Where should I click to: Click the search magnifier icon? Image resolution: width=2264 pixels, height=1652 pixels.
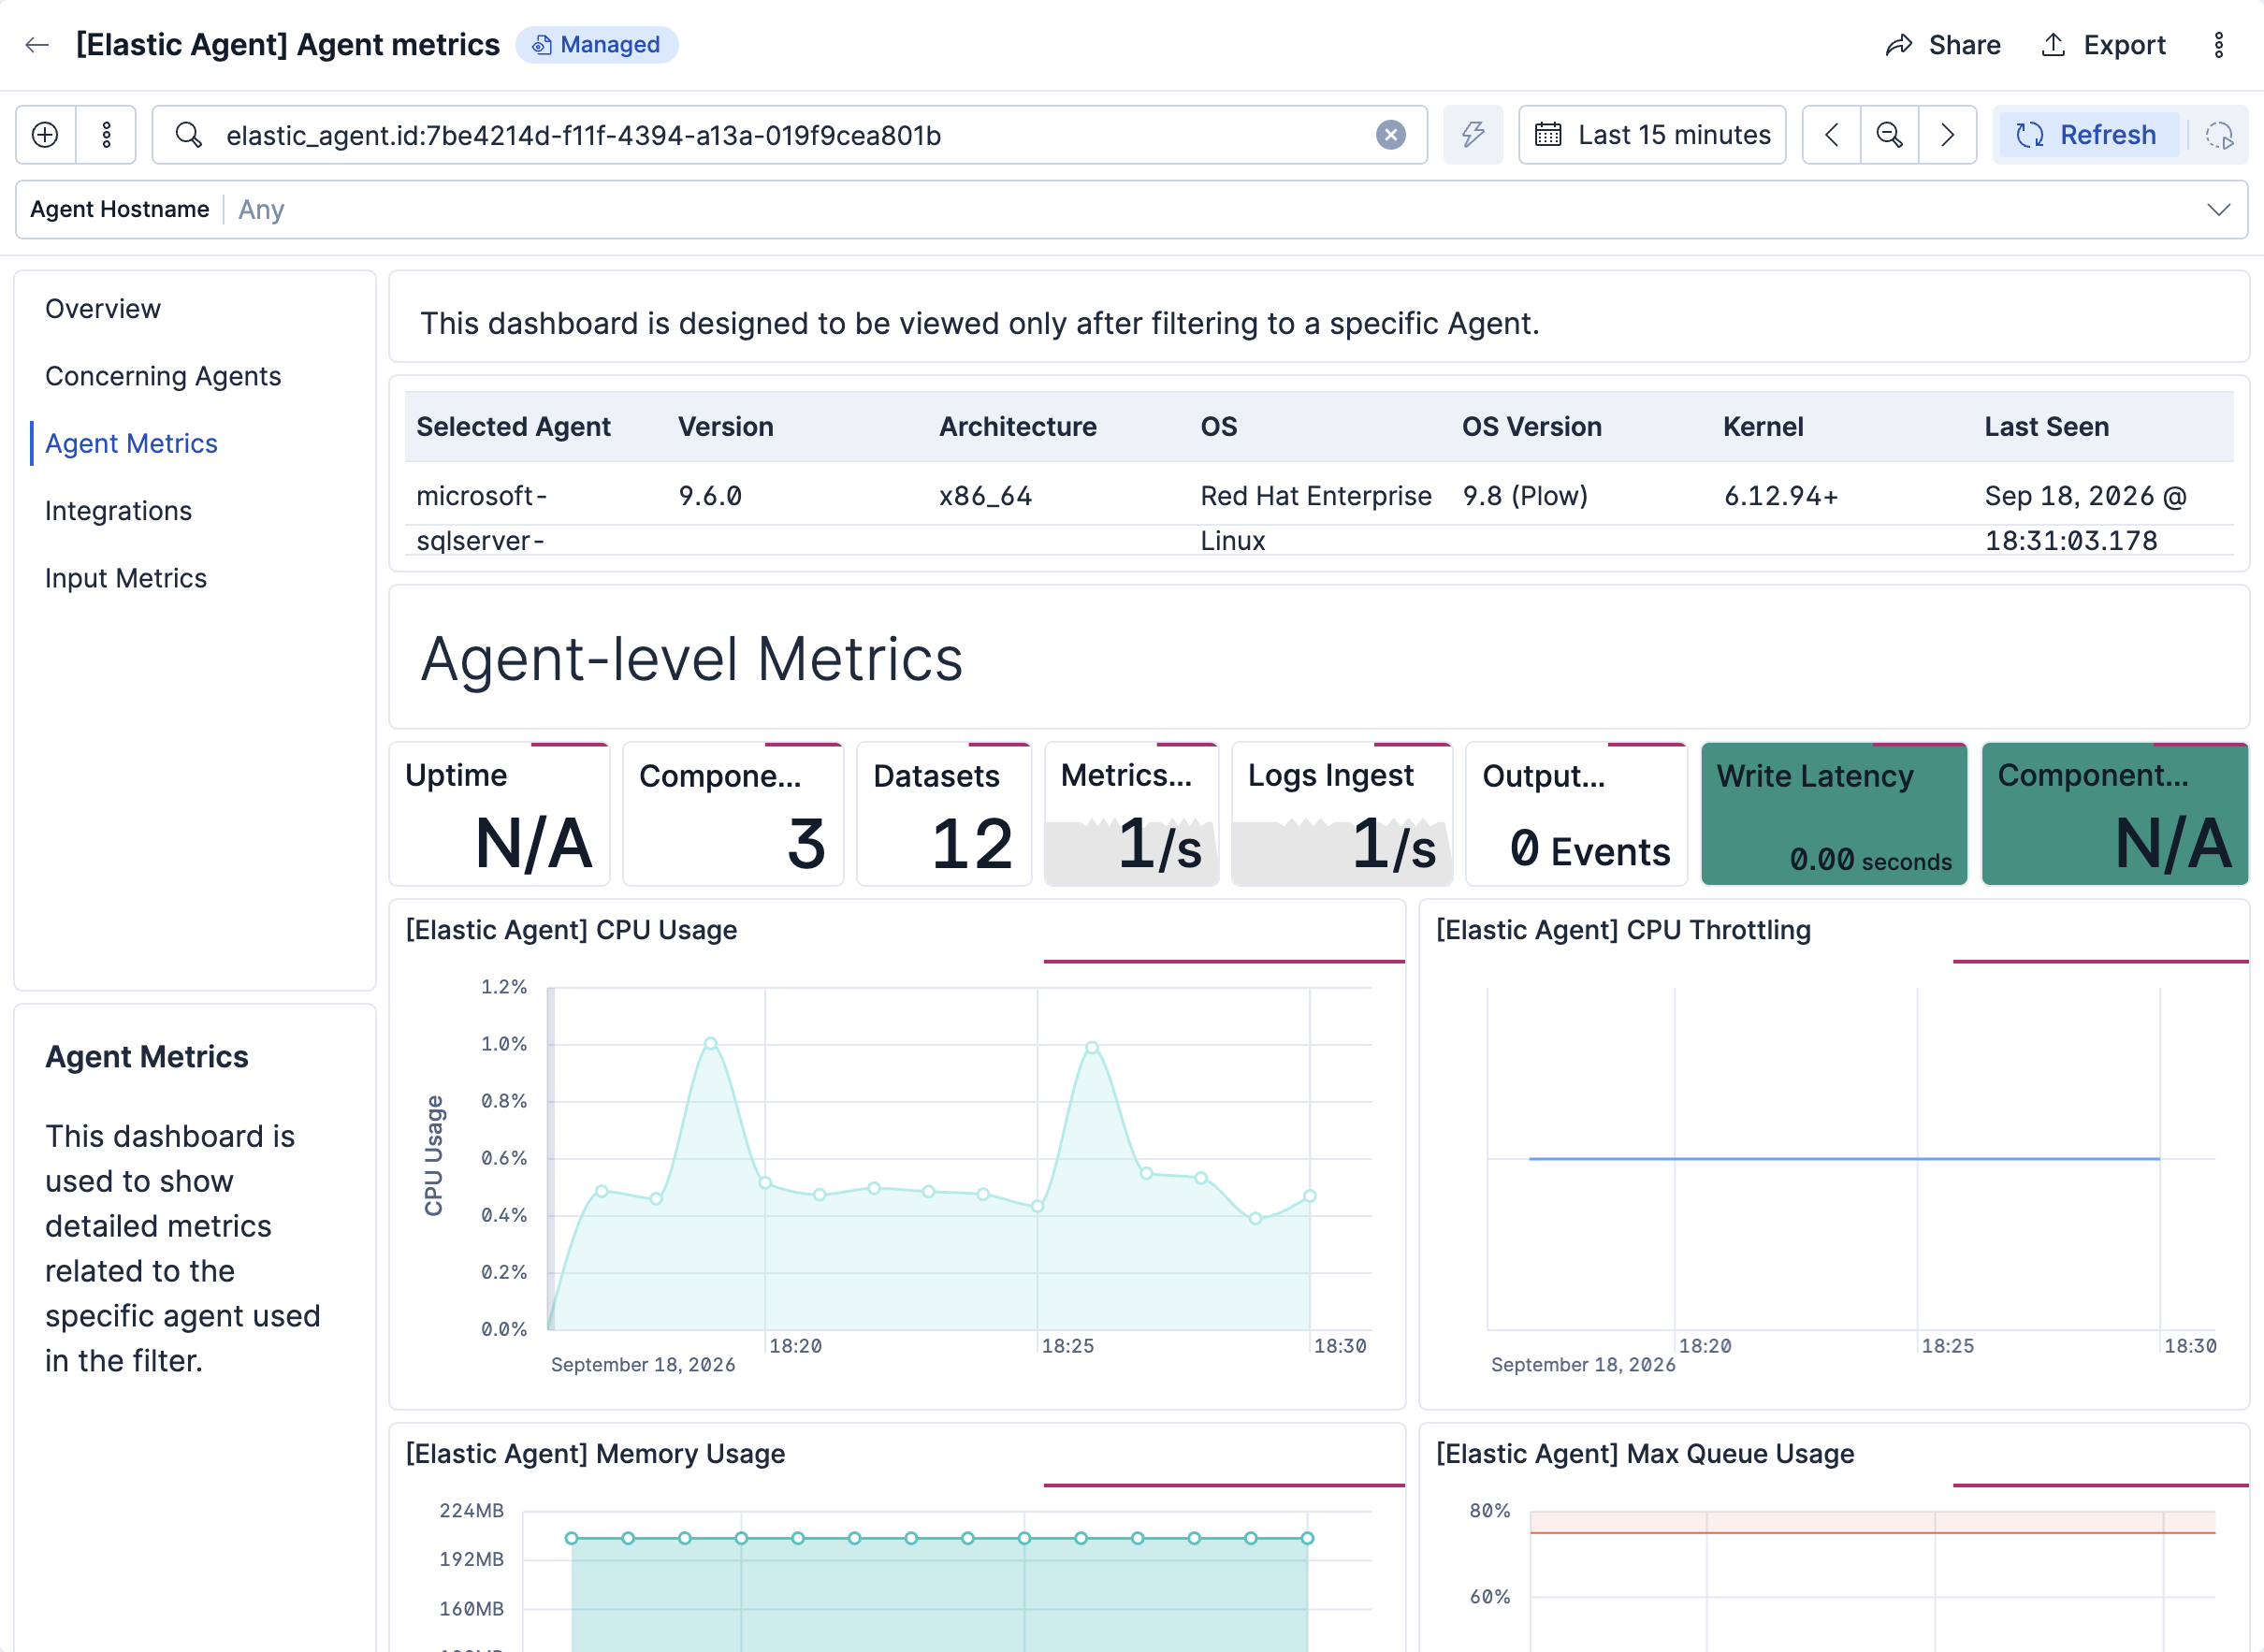point(188,135)
